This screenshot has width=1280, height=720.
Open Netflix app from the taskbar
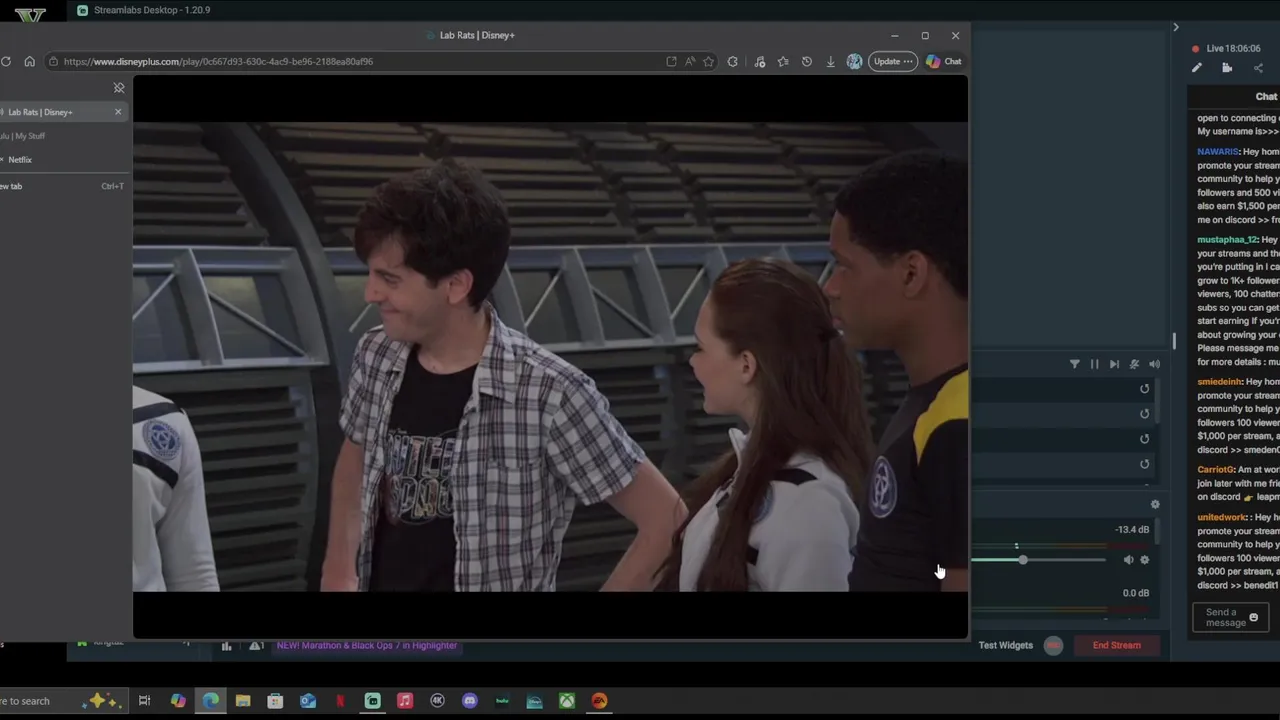[340, 701]
